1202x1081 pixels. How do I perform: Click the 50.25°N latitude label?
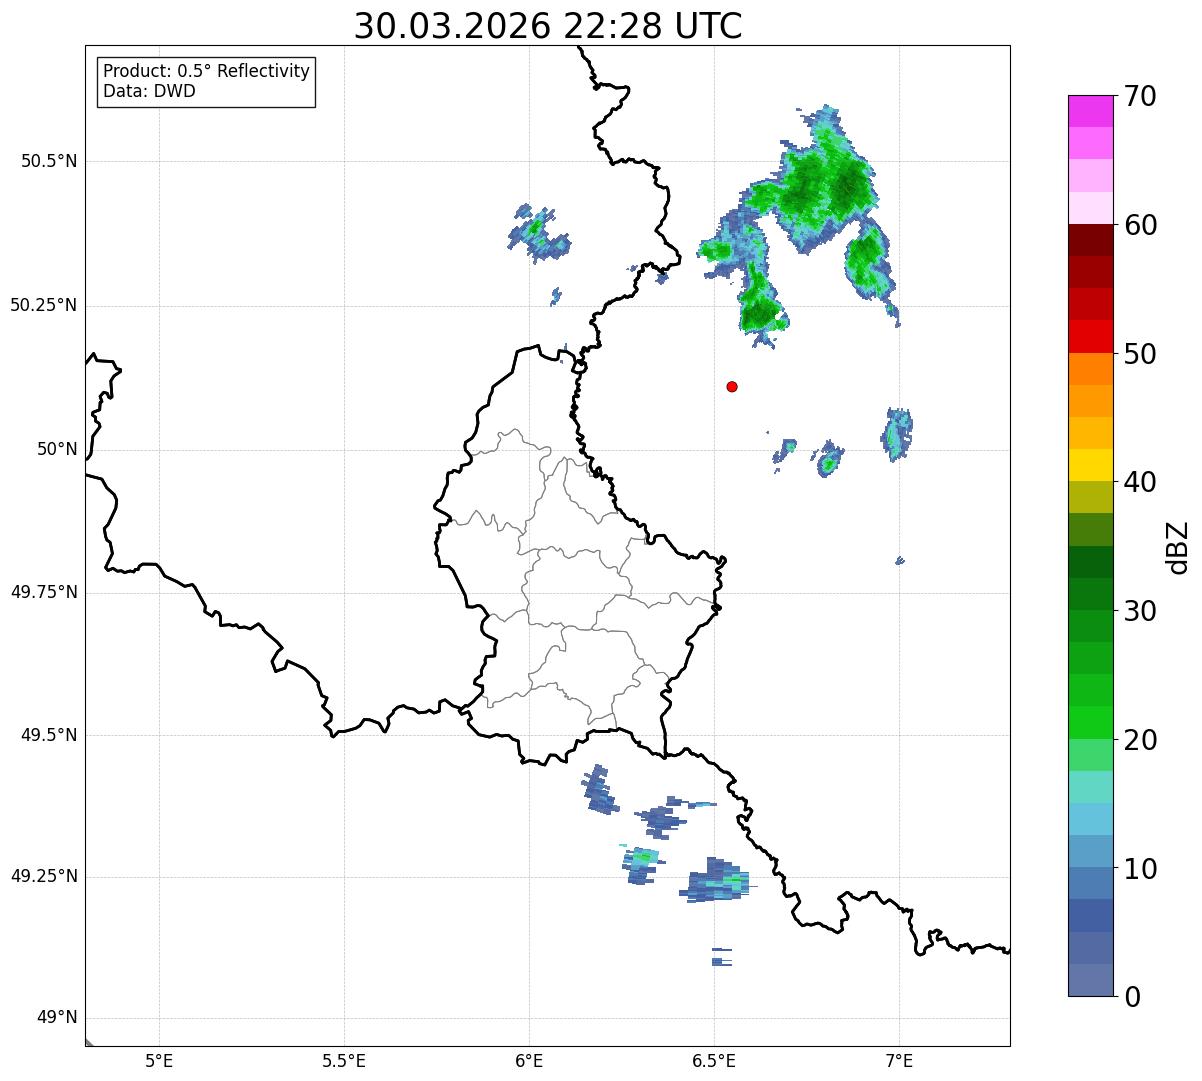pyautogui.click(x=44, y=305)
